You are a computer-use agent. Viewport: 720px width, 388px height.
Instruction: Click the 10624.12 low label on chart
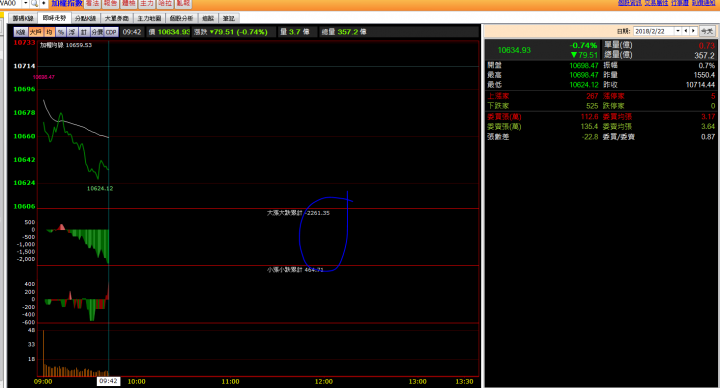click(100, 189)
